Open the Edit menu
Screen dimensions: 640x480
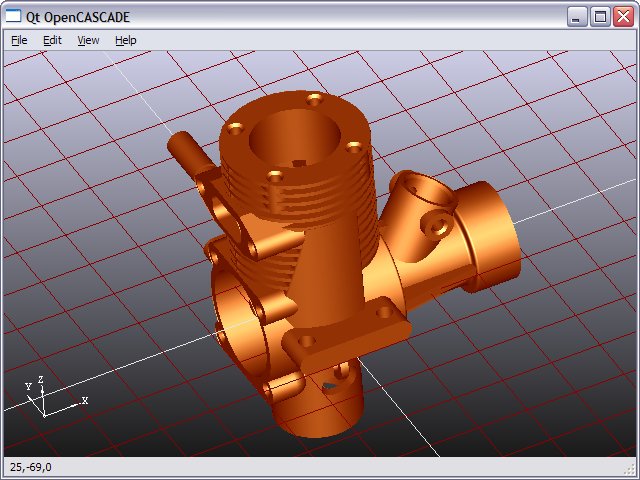point(52,40)
